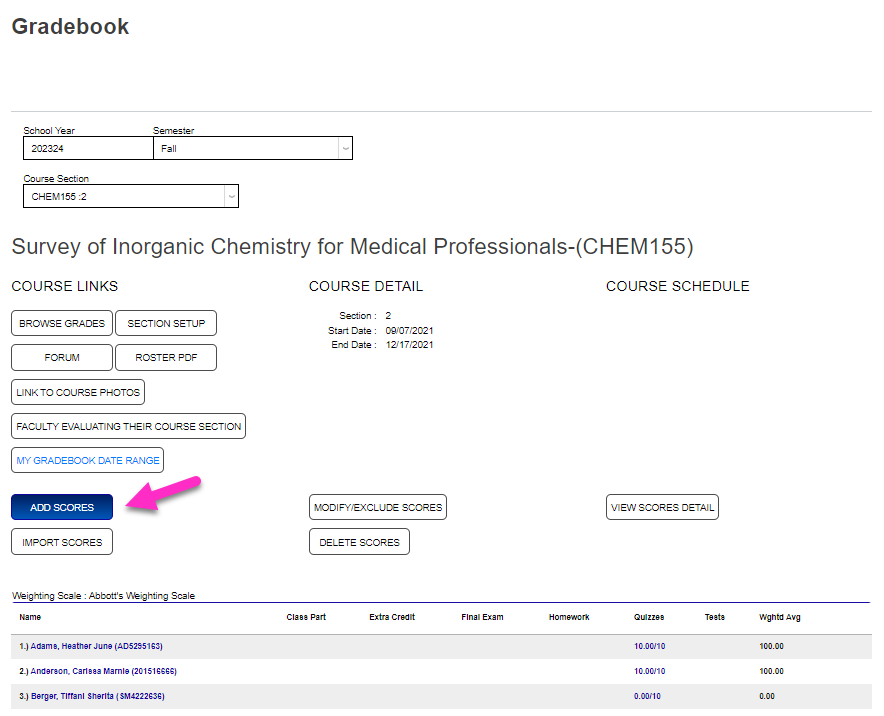
Task: Open Import Scores
Action: 61,541
